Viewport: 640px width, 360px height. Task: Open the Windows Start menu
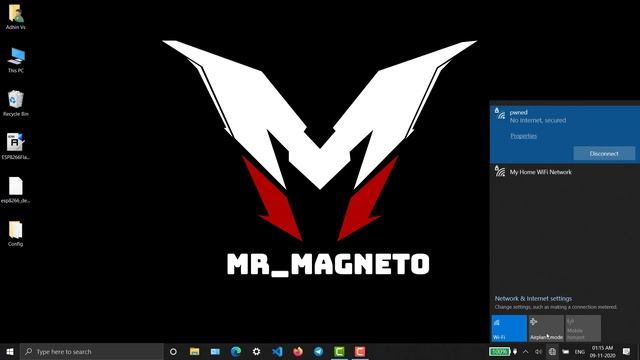(10, 351)
